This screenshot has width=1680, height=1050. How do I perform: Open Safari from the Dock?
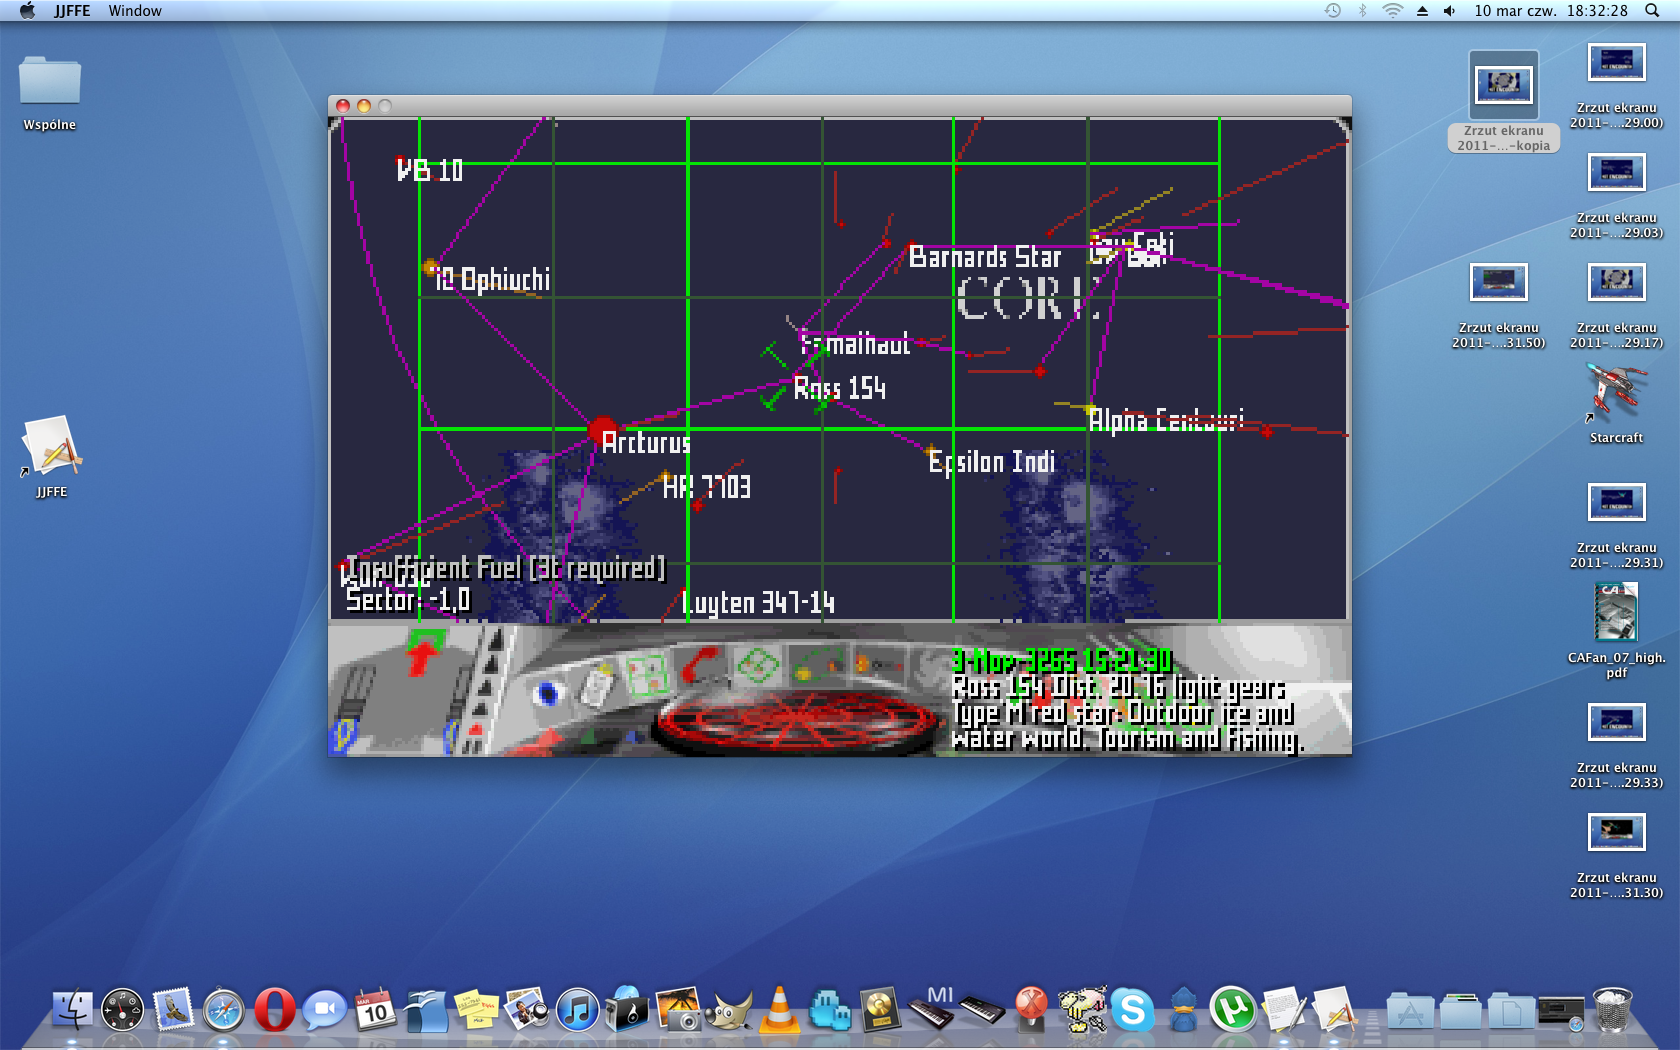point(223,1010)
